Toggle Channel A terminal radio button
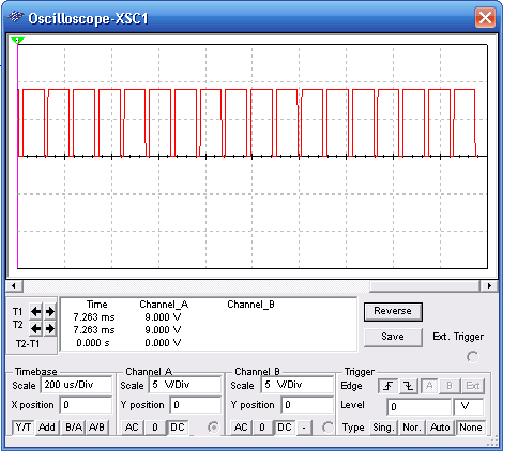 click(x=213, y=427)
